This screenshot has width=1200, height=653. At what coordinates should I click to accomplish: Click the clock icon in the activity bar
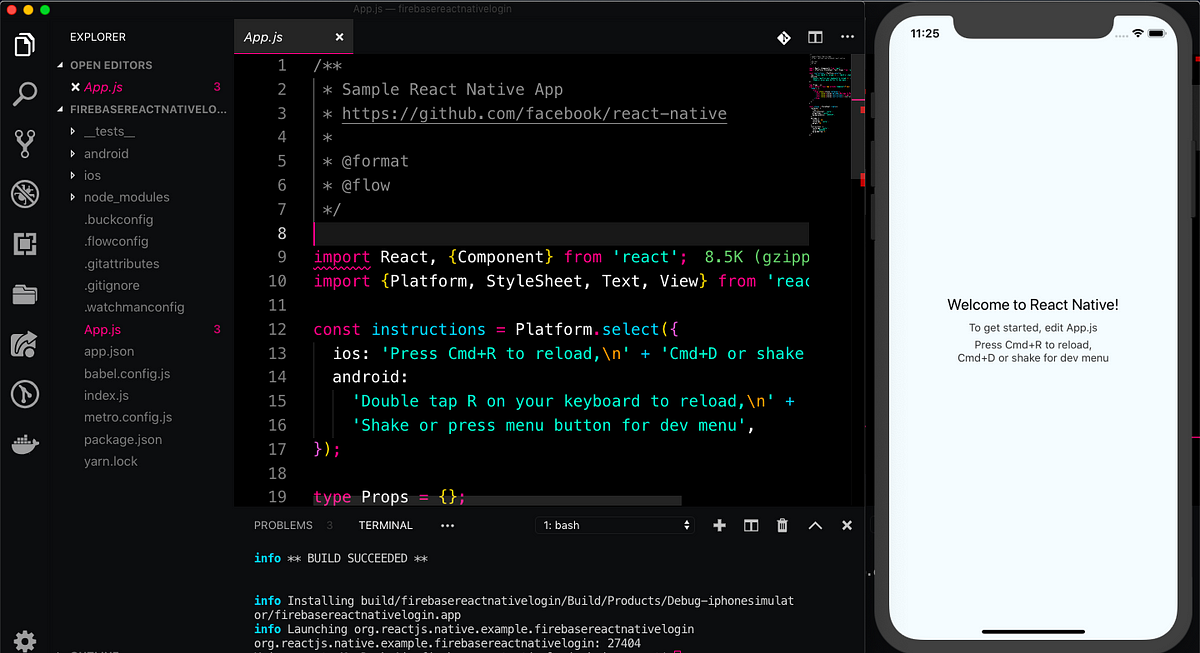click(25, 394)
